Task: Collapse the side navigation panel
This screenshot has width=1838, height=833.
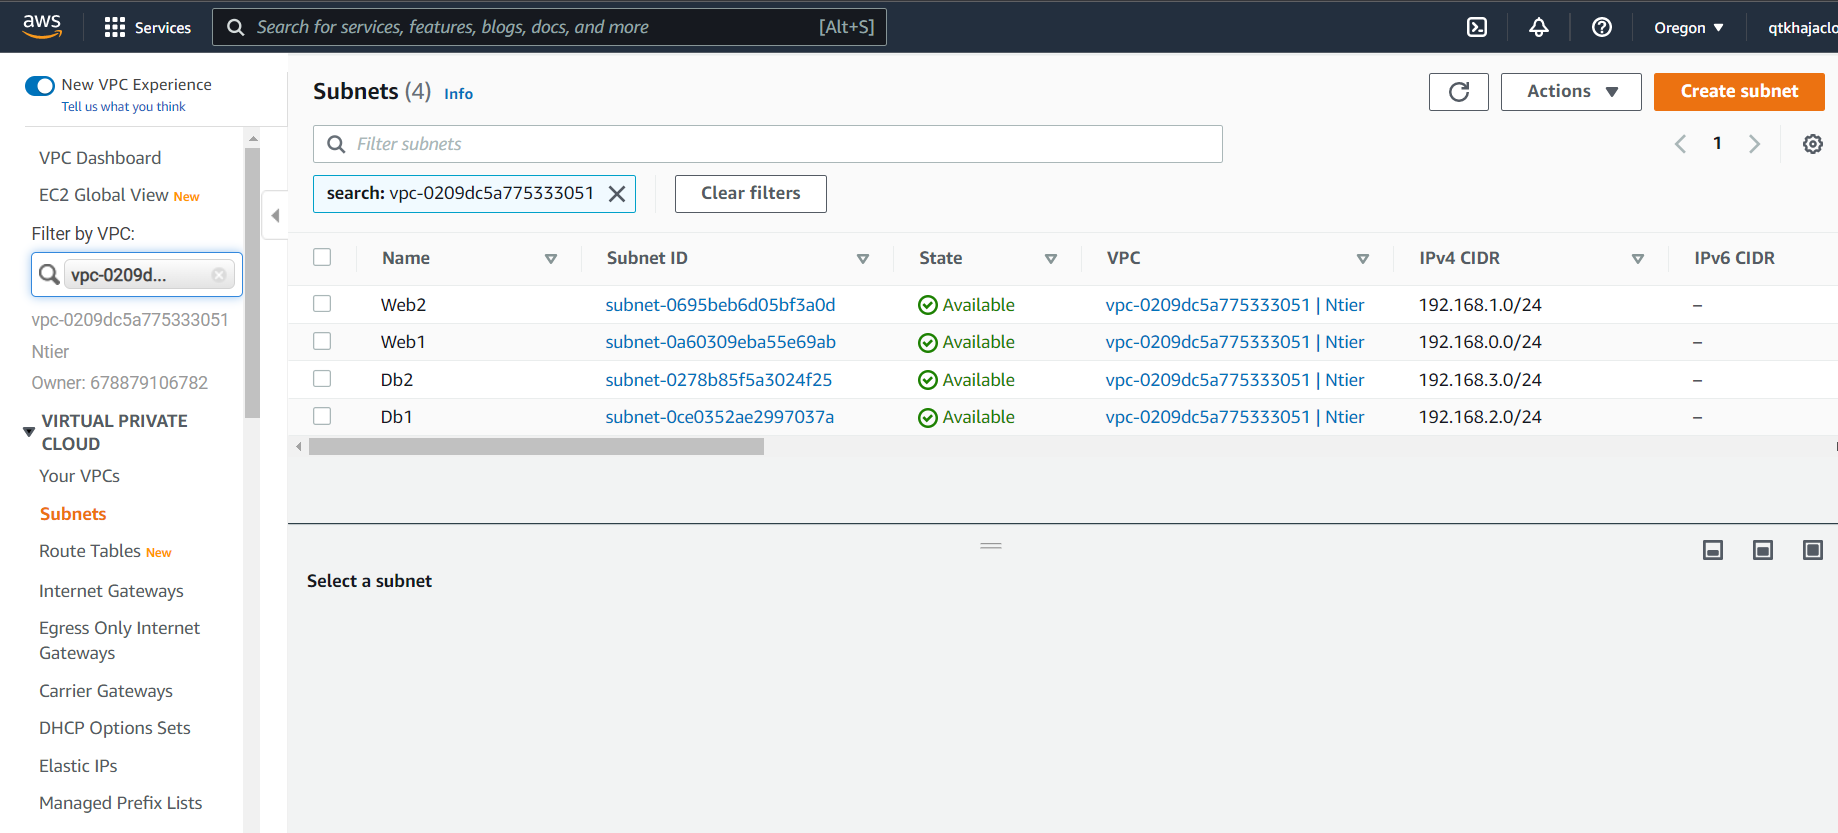Action: (x=275, y=216)
